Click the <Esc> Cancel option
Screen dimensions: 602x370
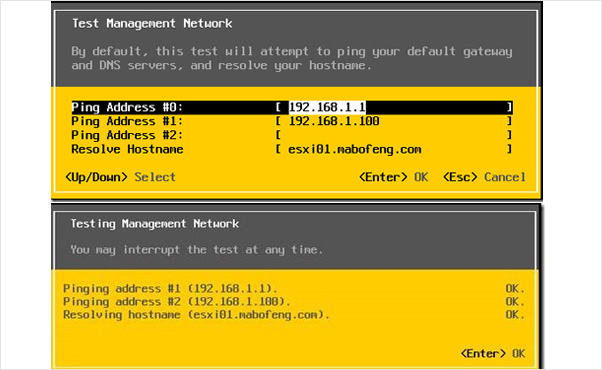coord(484,177)
